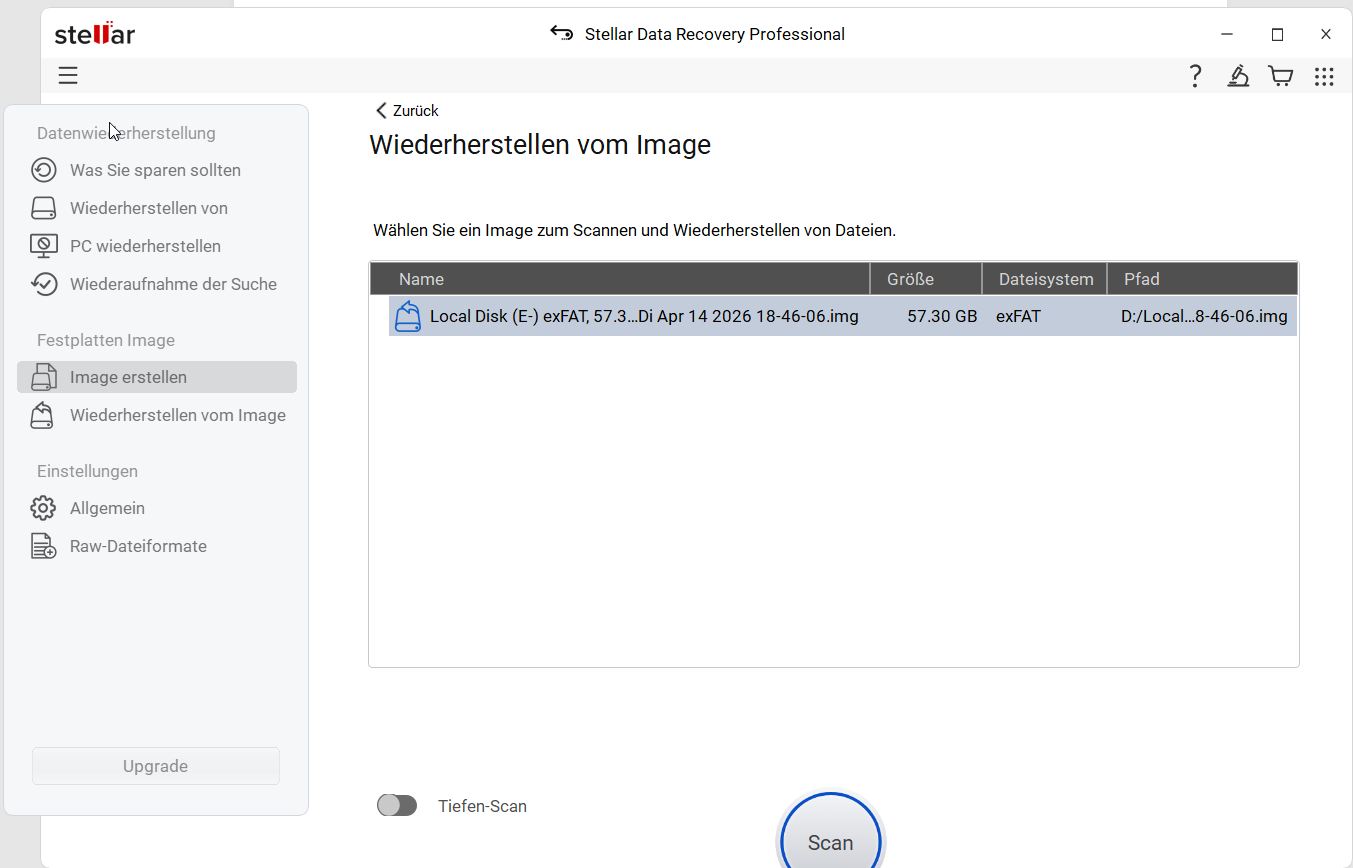The image size is (1353, 868).
Task: Maximize the Stellar window
Action: tap(1277, 34)
